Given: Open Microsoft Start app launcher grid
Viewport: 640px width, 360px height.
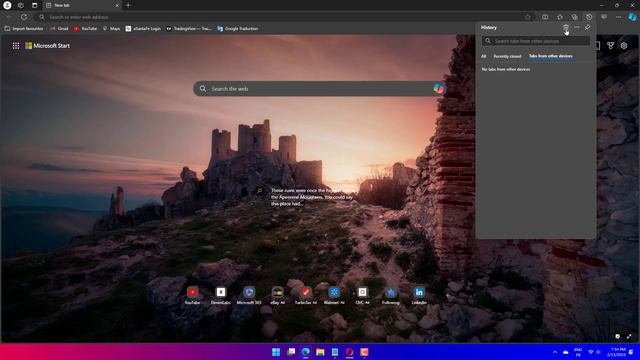Looking at the screenshot, I should click(x=16, y=46).
